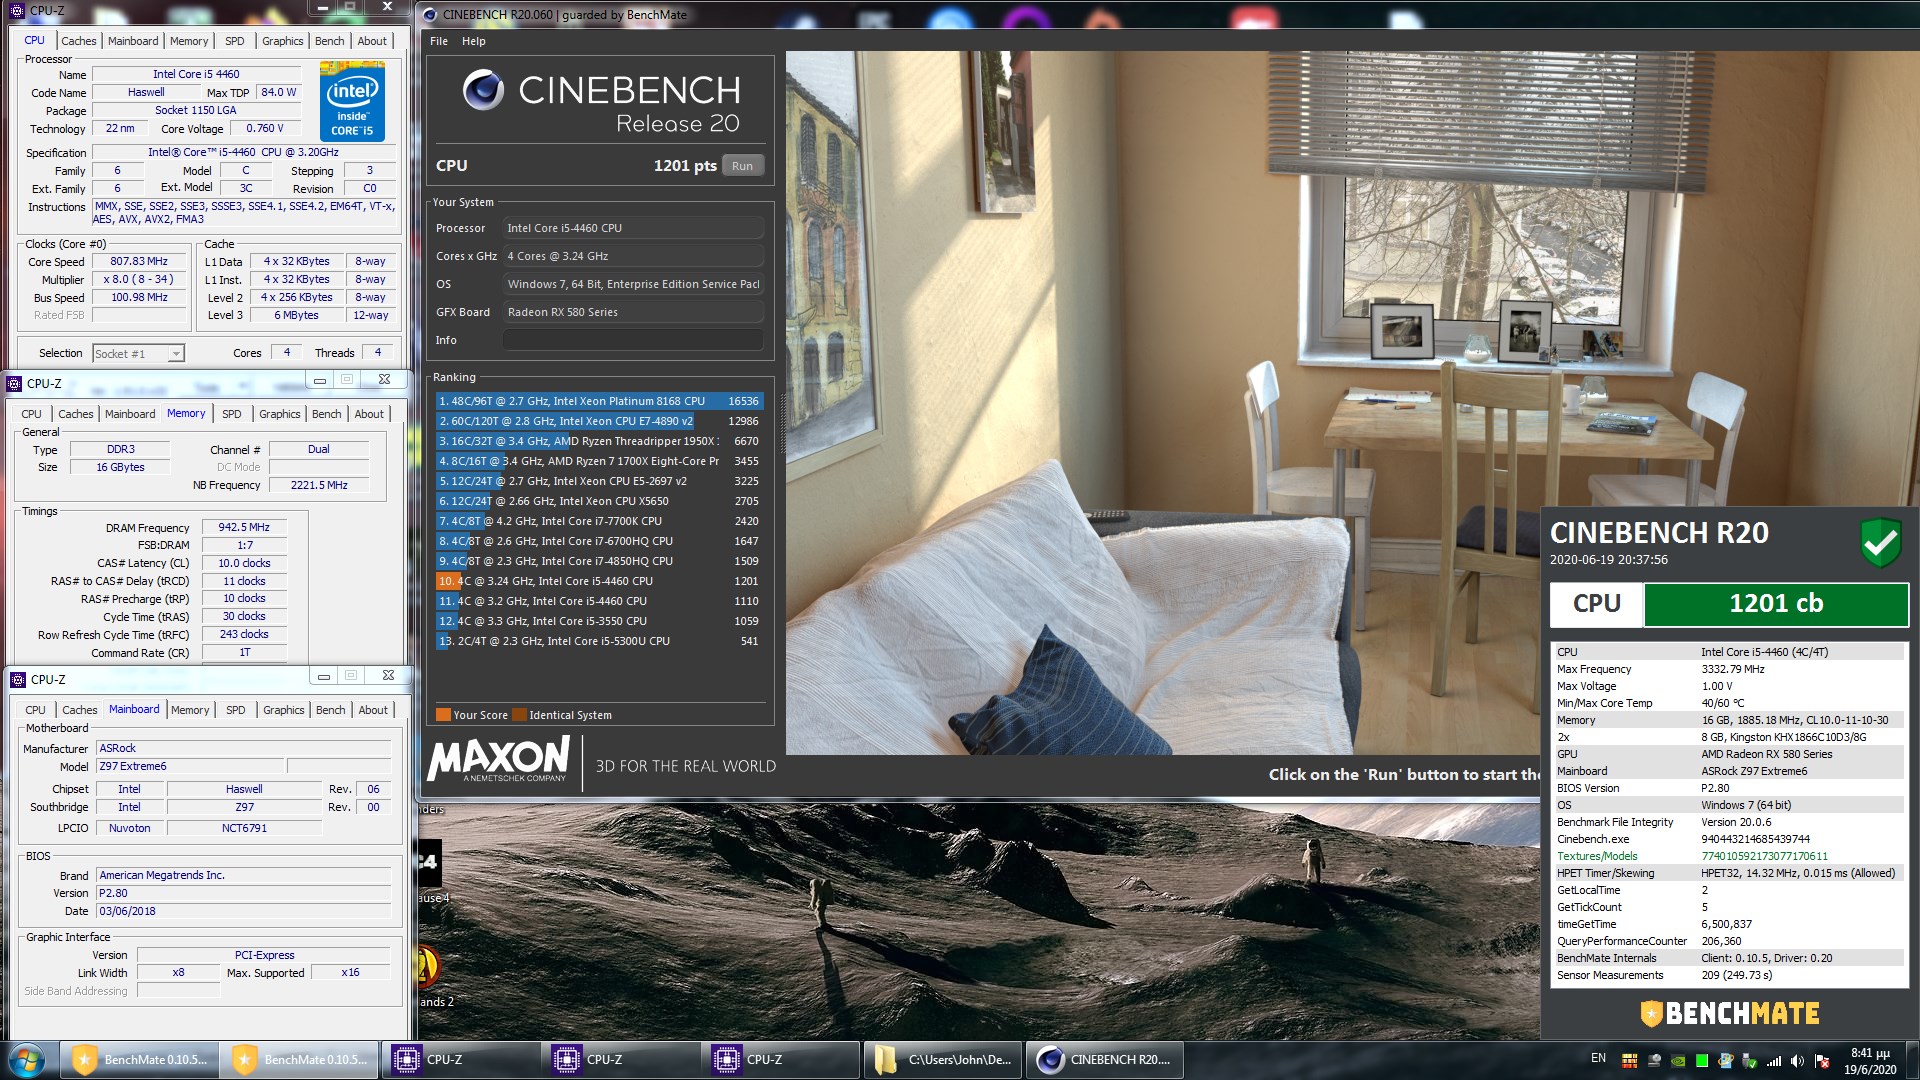Click the Intel Core i5 logo in CPU-Z
1920x1080 pixels.
click(x=352, y=102)
